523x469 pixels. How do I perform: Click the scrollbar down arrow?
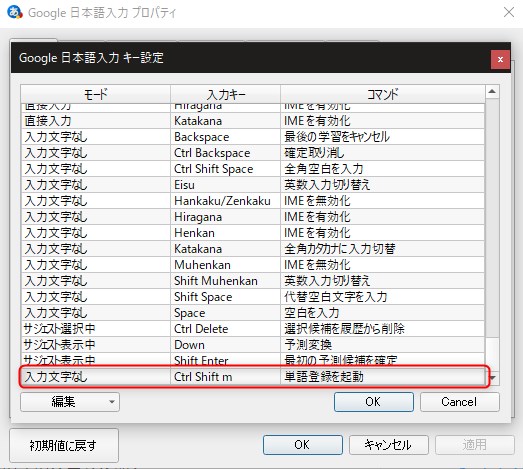coord(492,378)
